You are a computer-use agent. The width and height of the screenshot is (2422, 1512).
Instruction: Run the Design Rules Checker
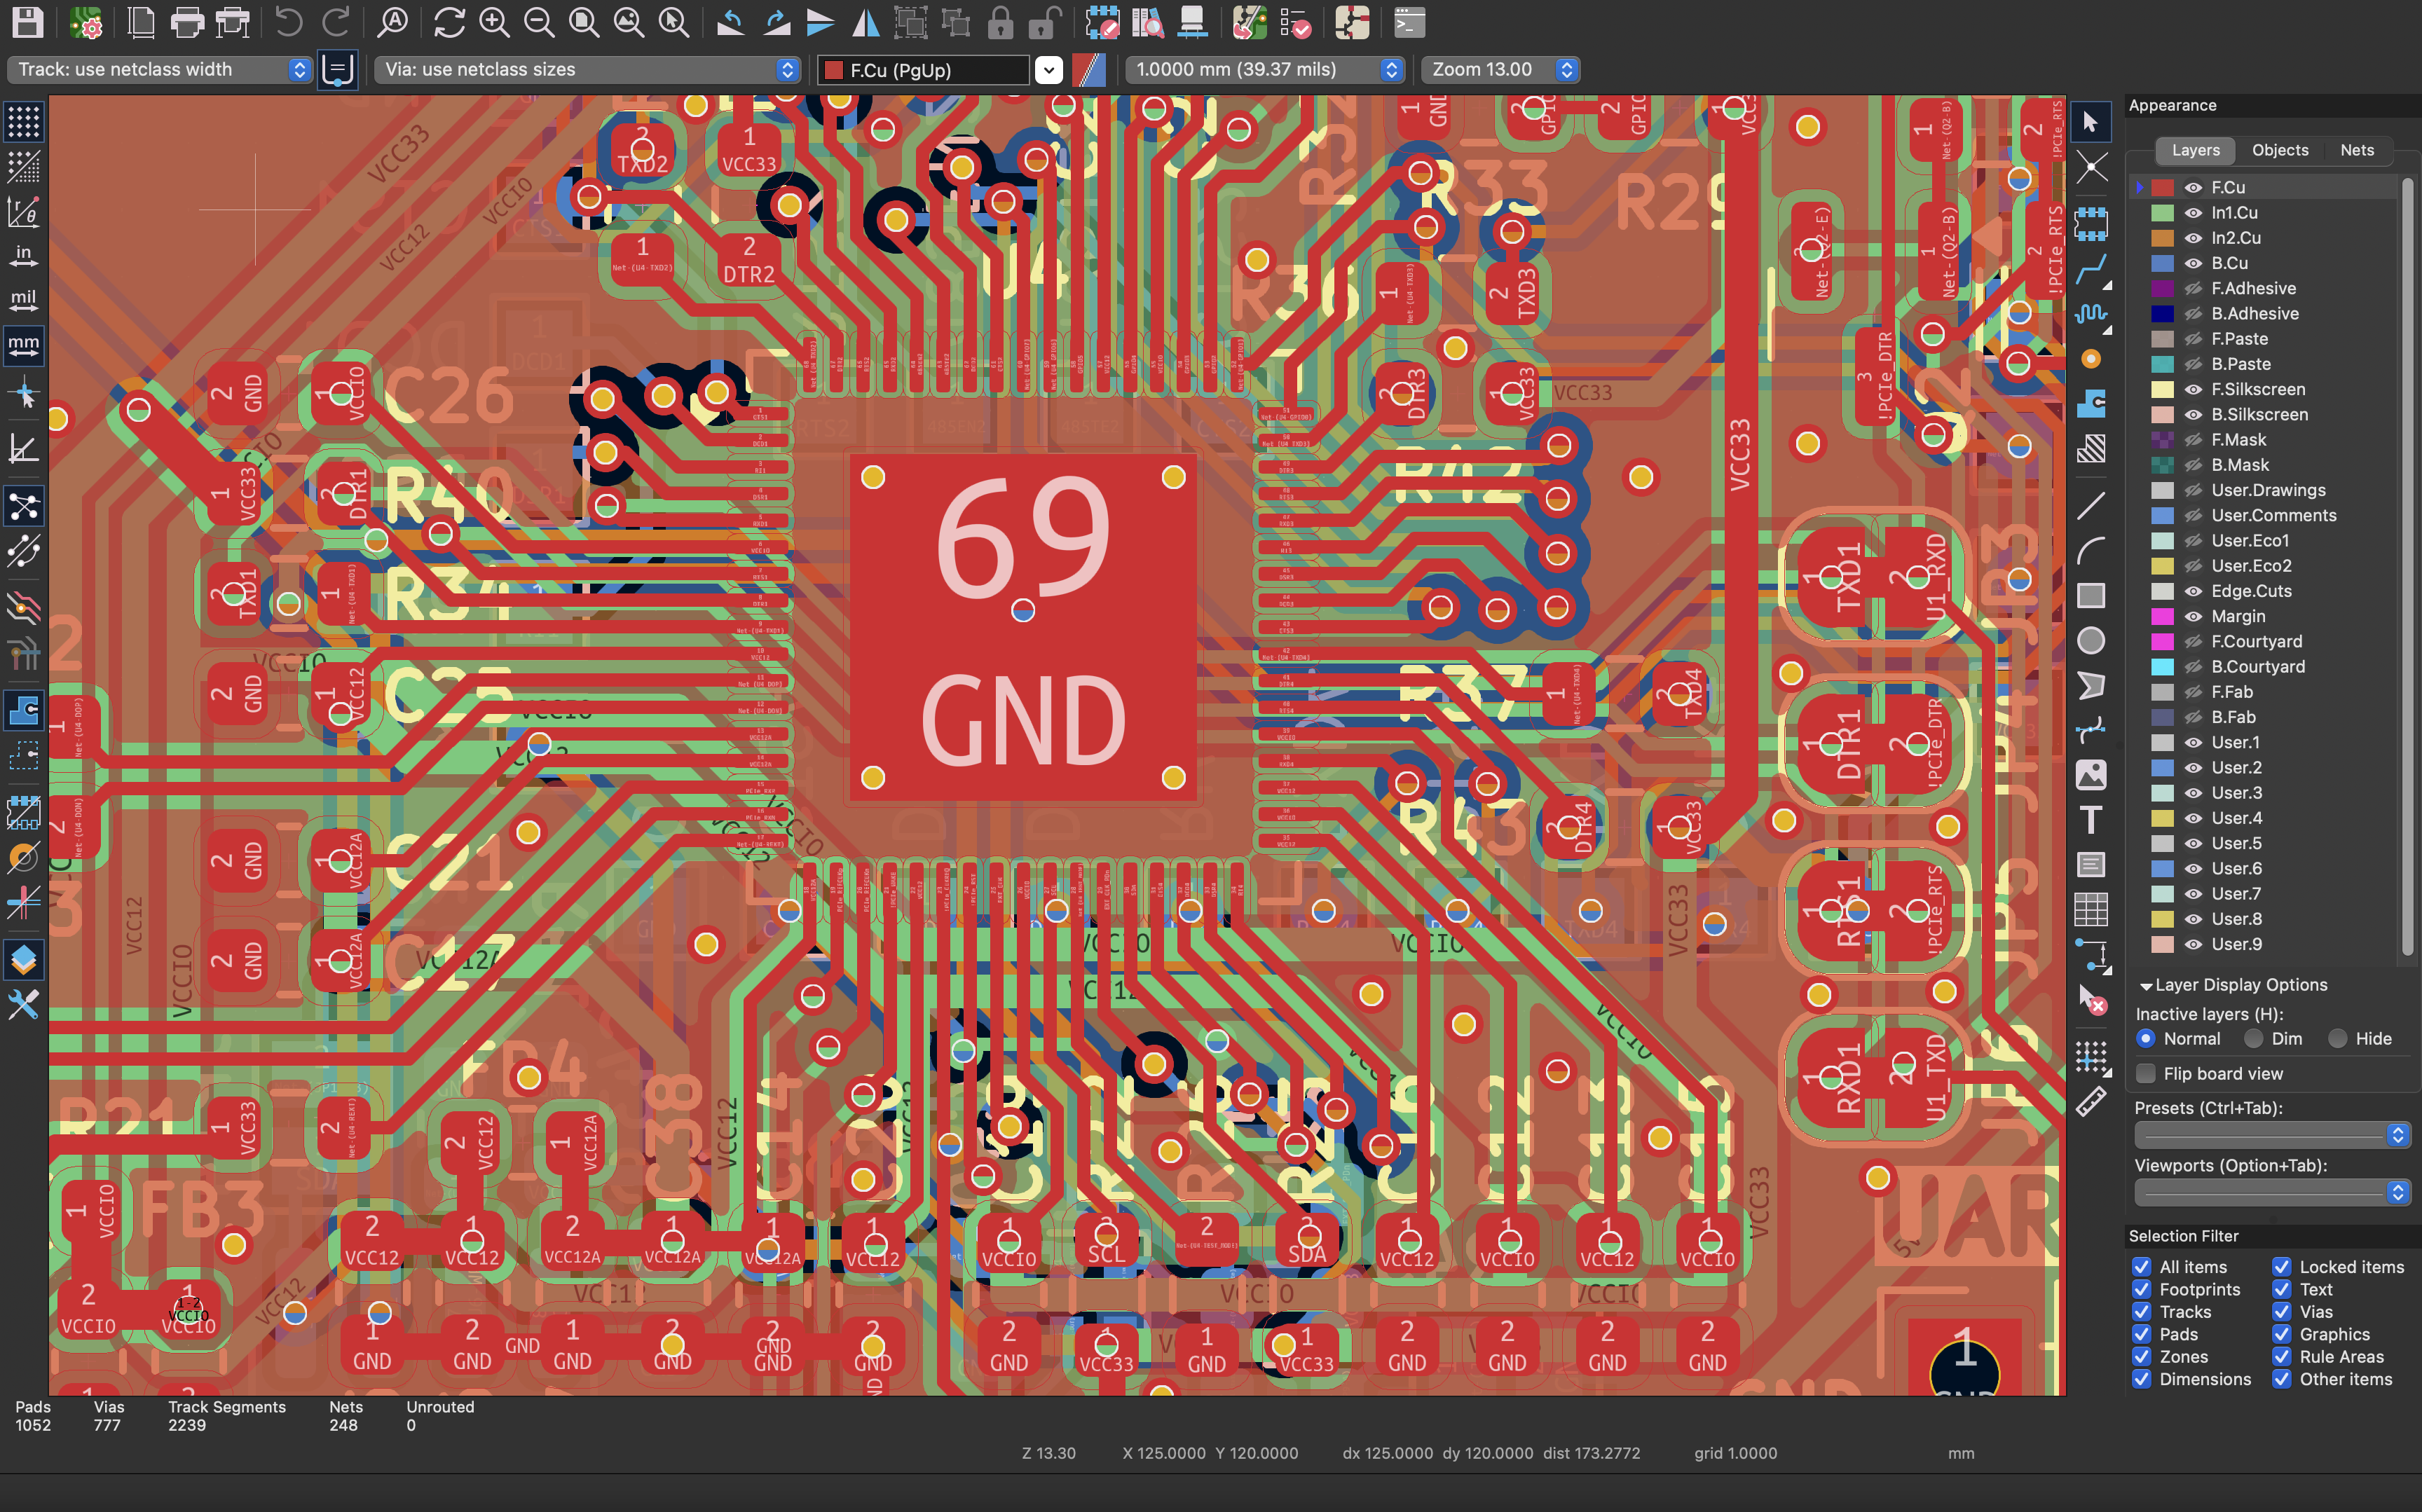tap(1297, 22)
